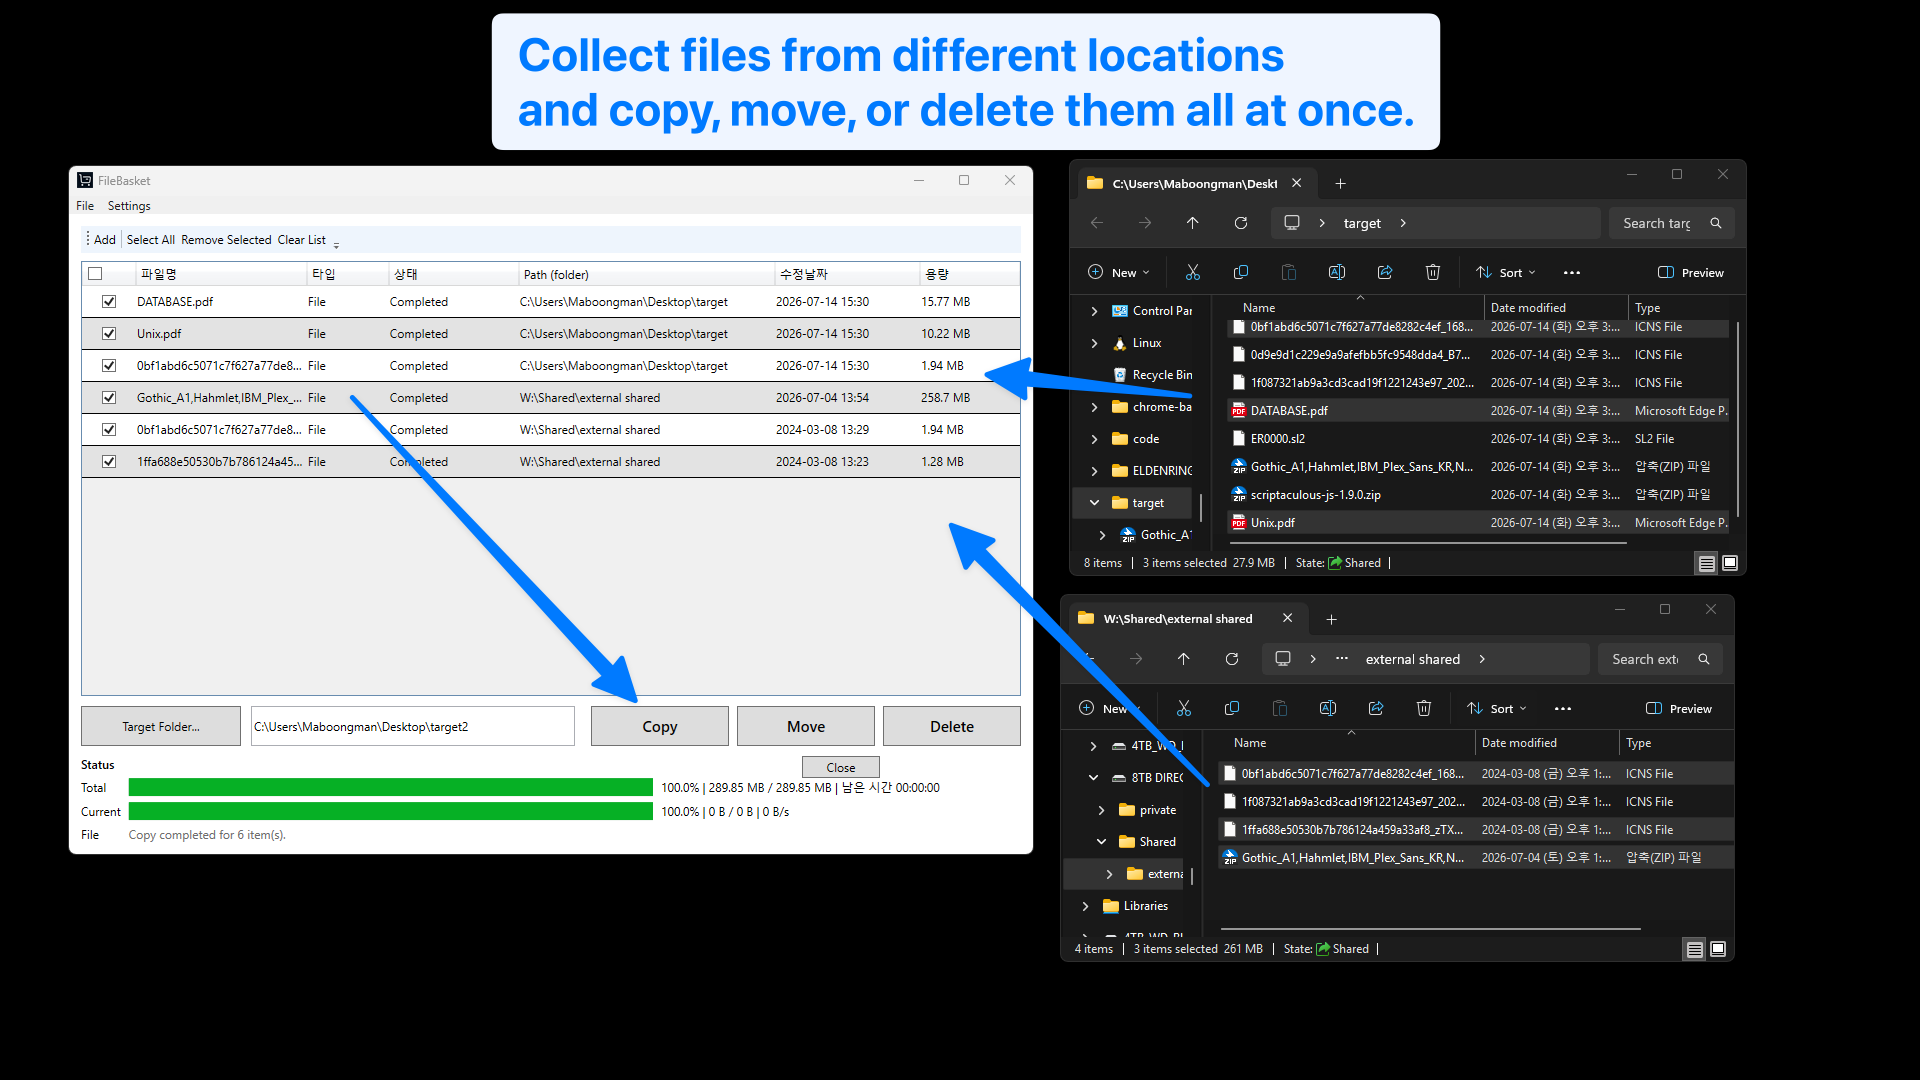This screenshot has width=1920, height=1080.
Task: Click Remove Selected in FileBasket toolbar
Action: [x=226, y=240]
